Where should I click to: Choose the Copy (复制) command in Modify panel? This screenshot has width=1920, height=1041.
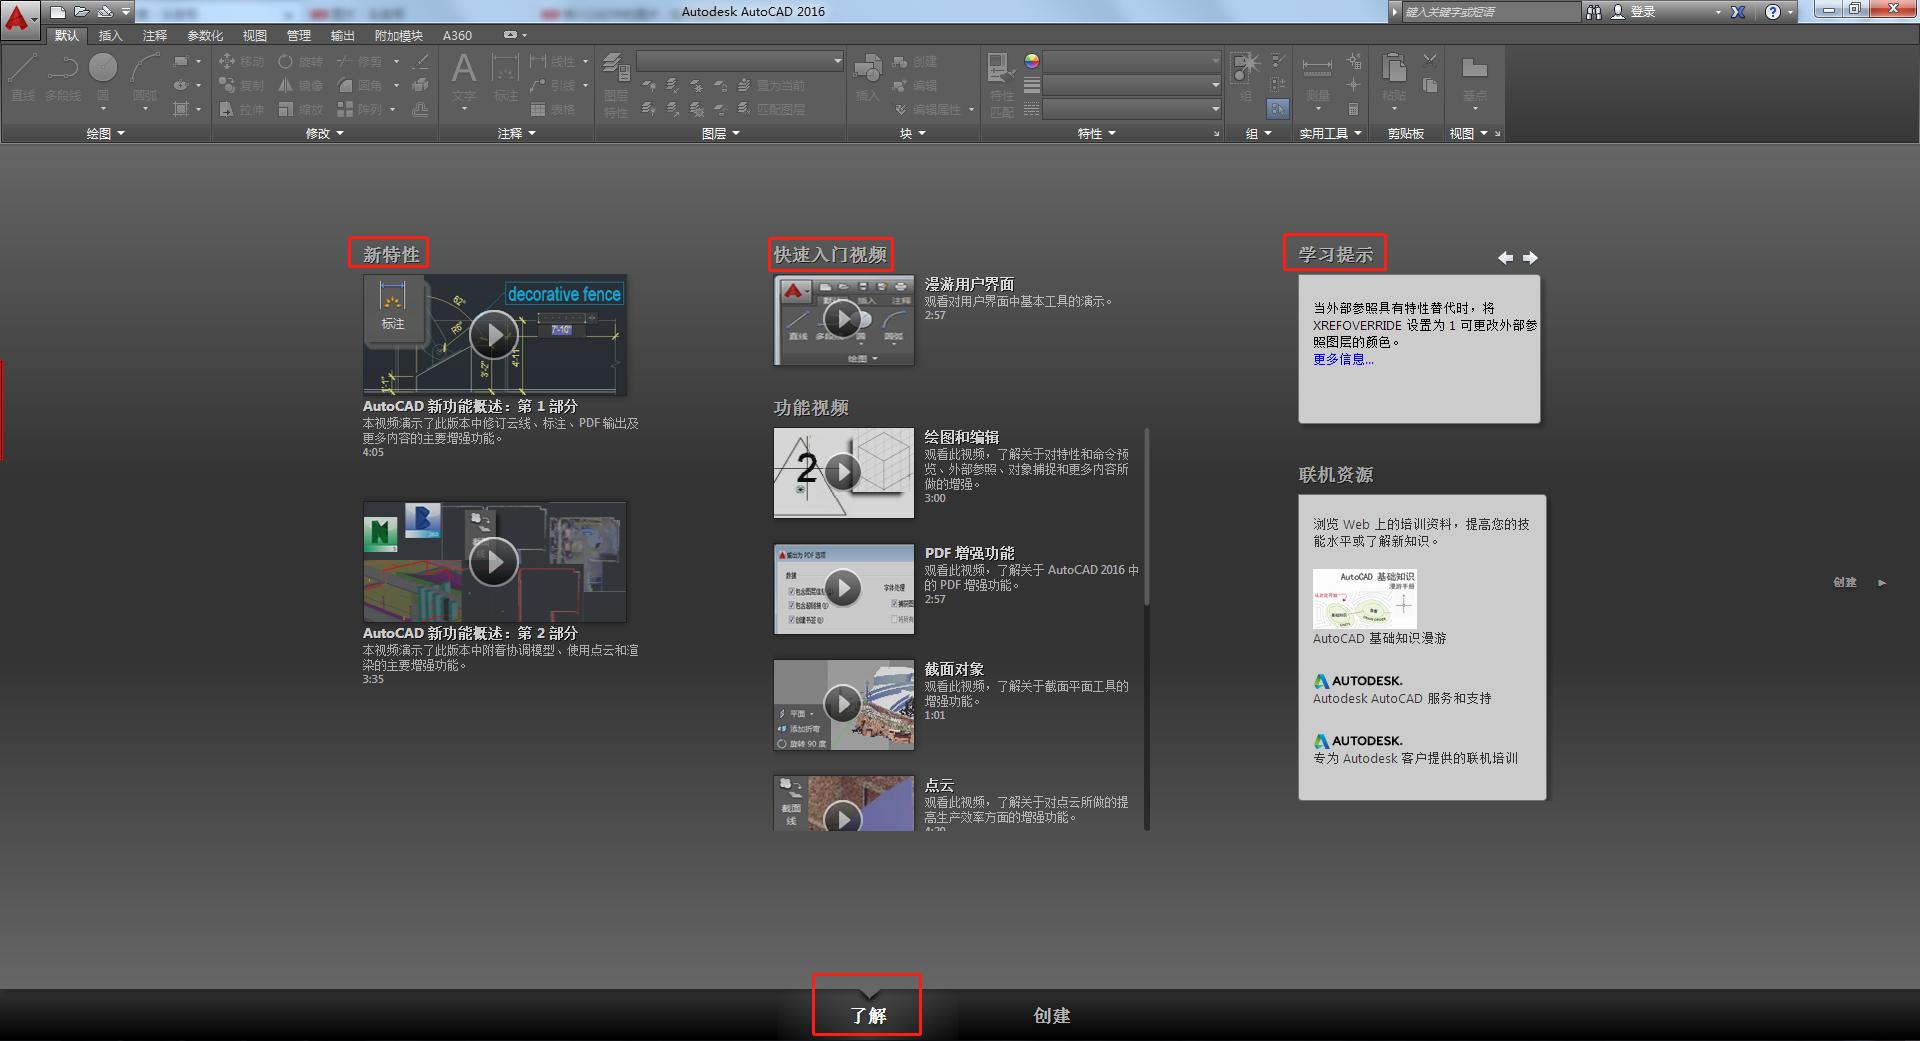coord(241,85)
